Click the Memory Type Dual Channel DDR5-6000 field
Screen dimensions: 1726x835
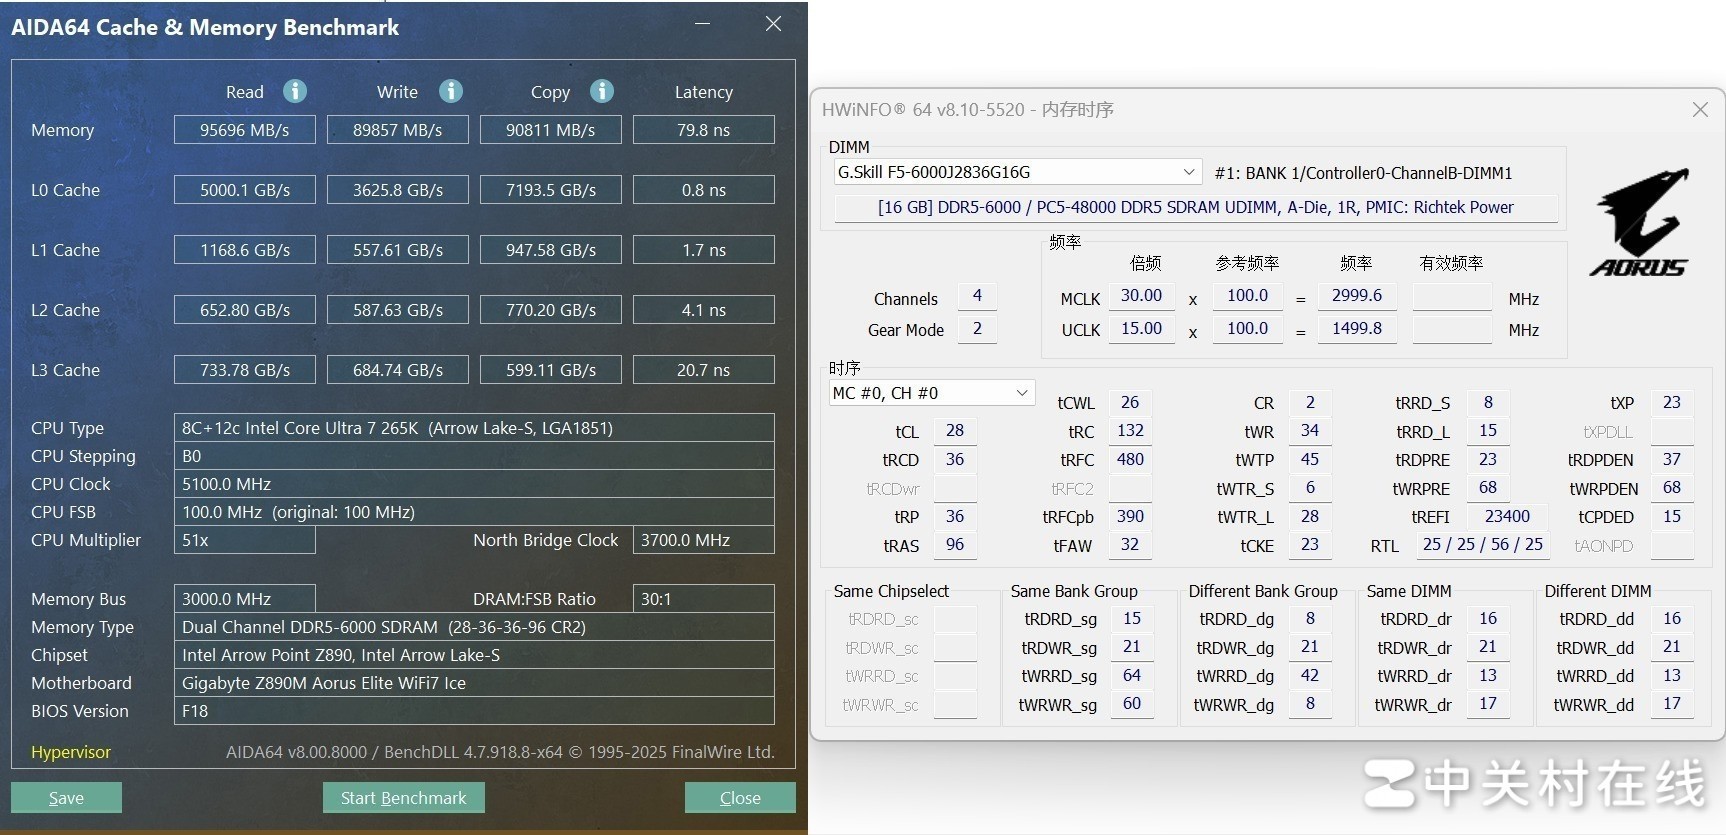pos(474,627)
